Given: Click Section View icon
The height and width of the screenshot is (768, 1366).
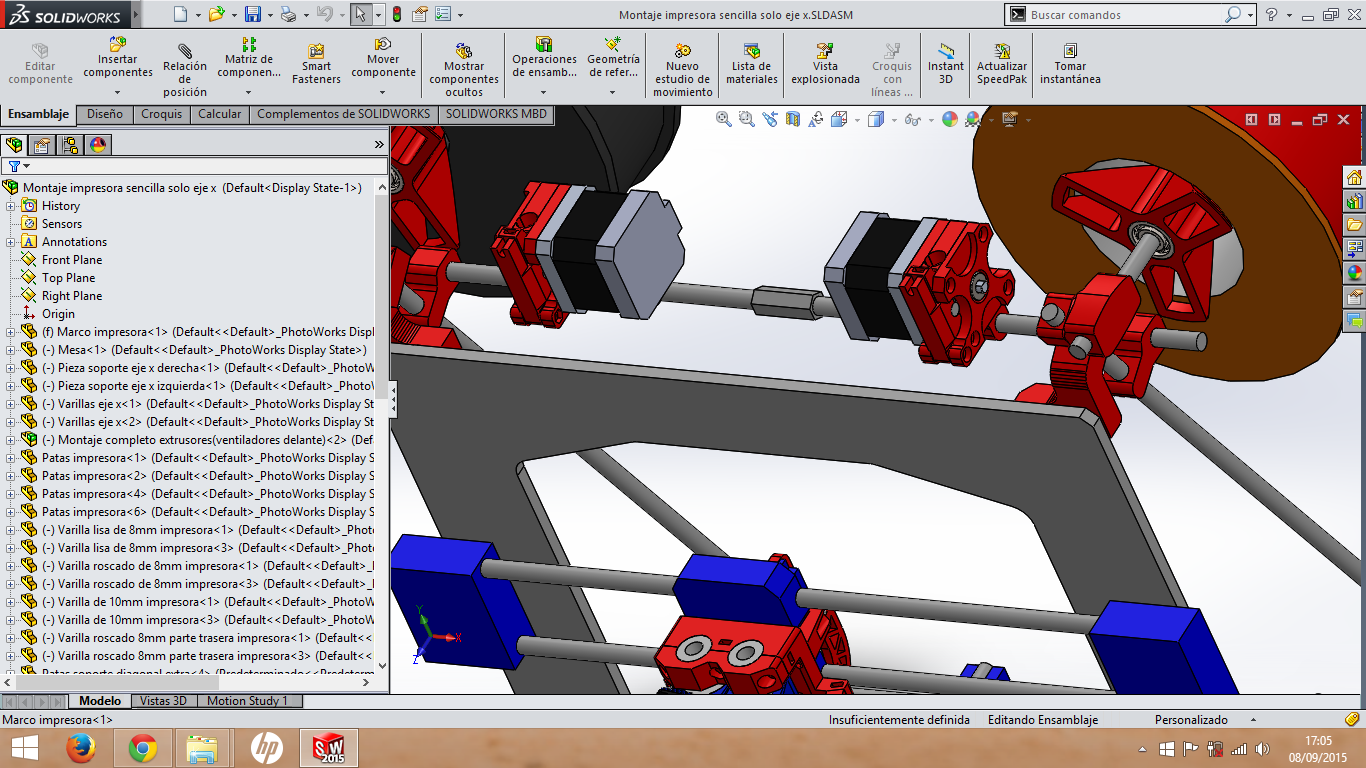Looking at the screenshot, I should tap(793, 119).
